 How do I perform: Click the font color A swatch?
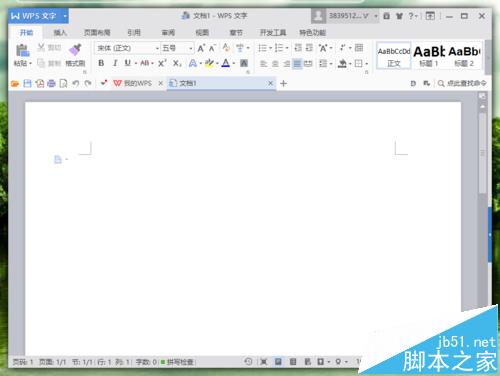(x=226, y=63)
